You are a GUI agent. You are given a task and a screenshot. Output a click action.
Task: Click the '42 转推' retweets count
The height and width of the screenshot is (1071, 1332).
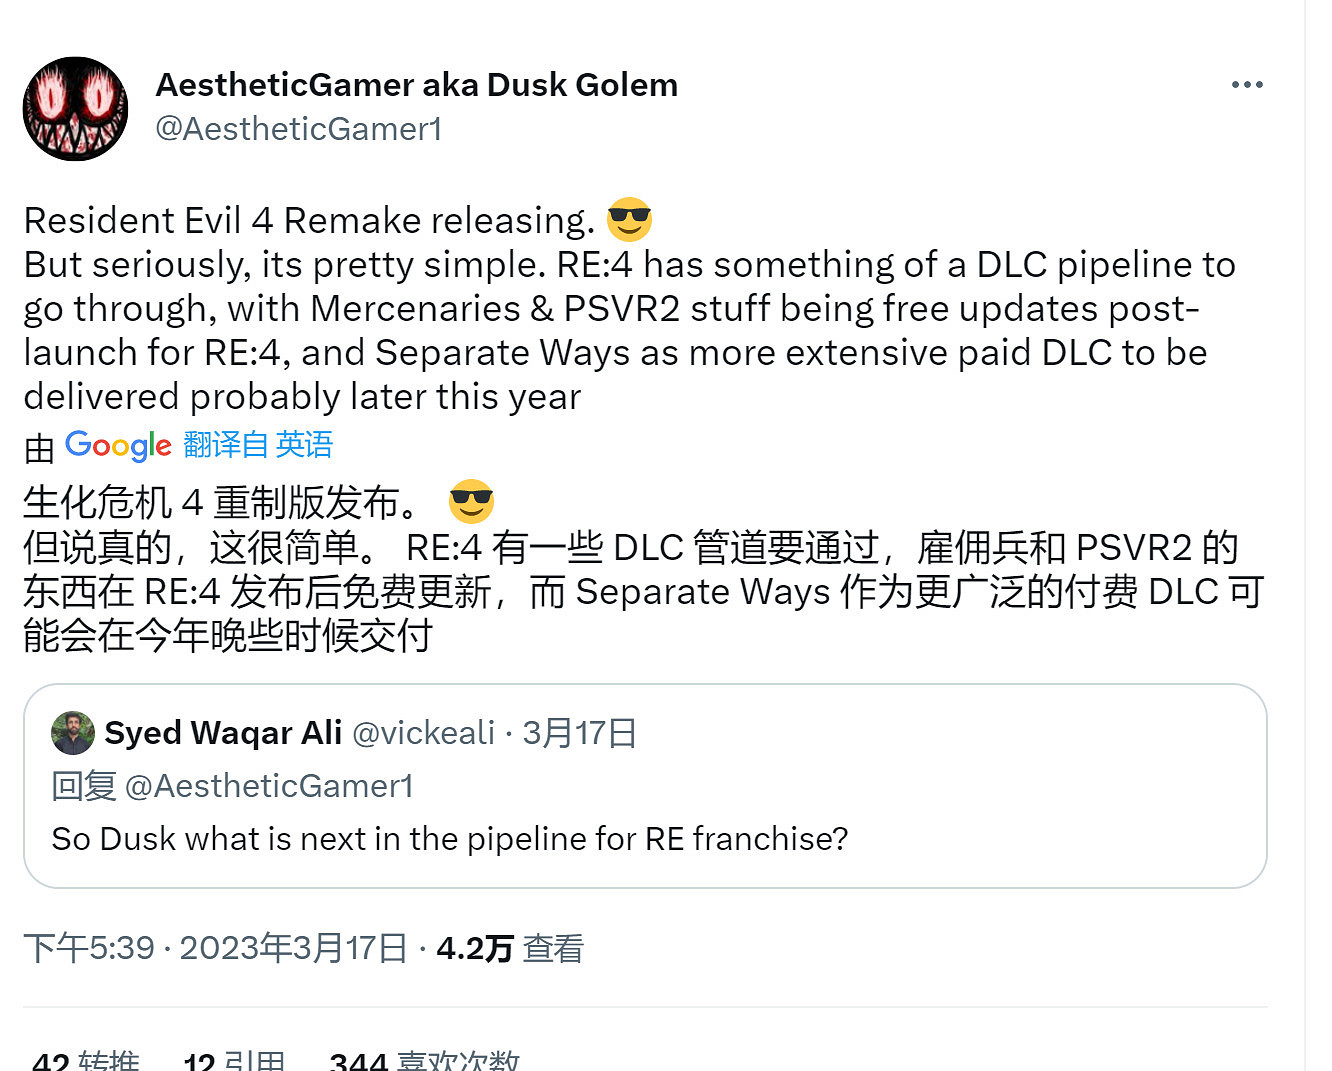(85, 1059)
